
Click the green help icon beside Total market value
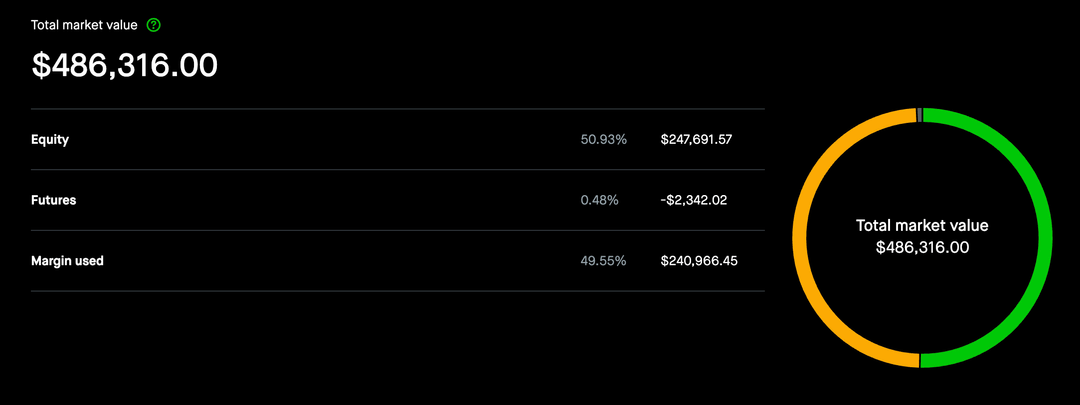(x=153, y=25)
